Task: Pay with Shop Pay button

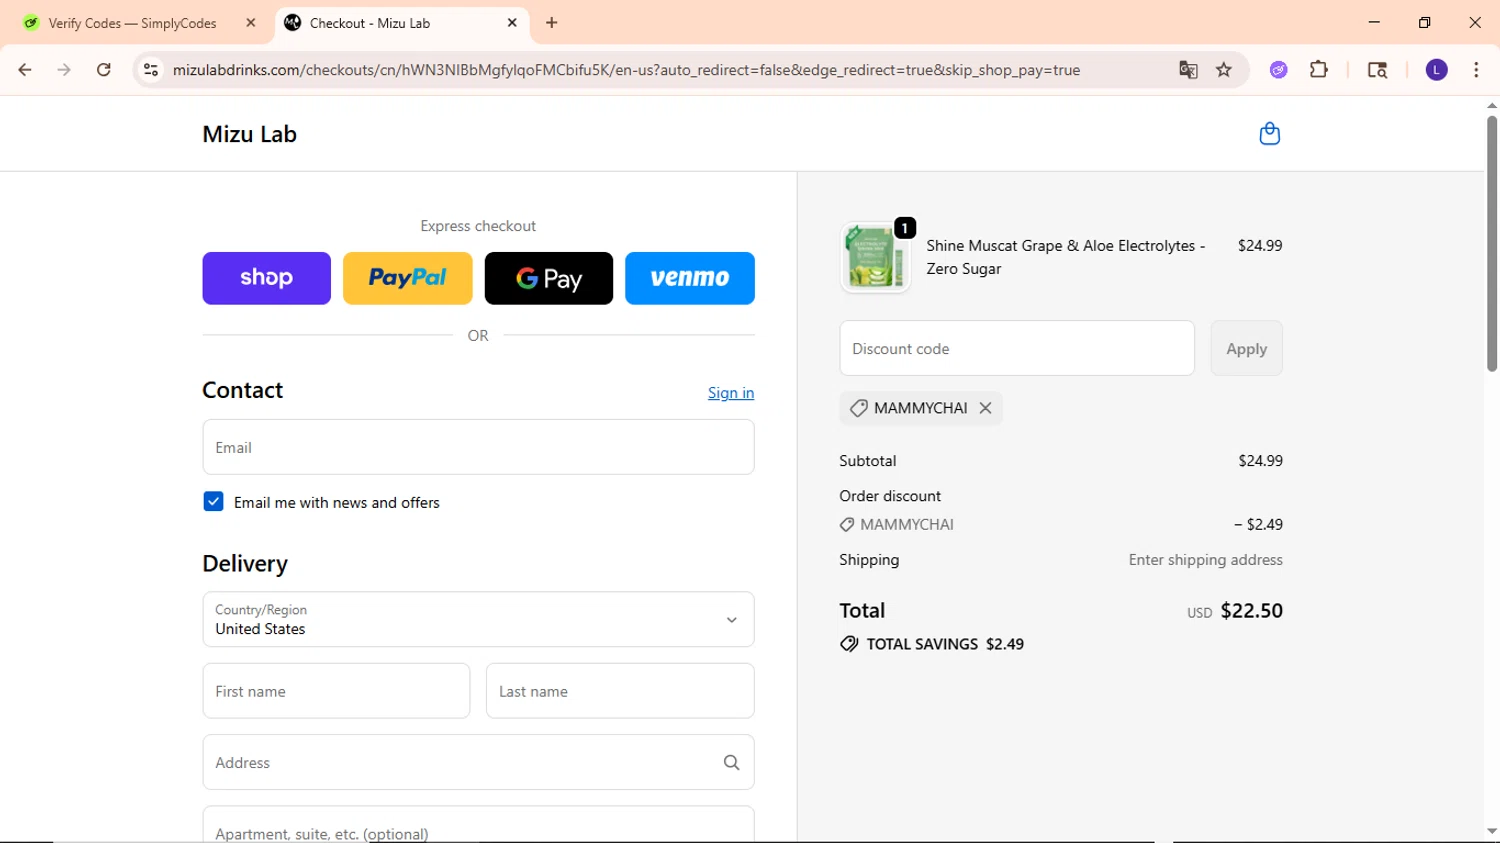Action: [266, 278]
